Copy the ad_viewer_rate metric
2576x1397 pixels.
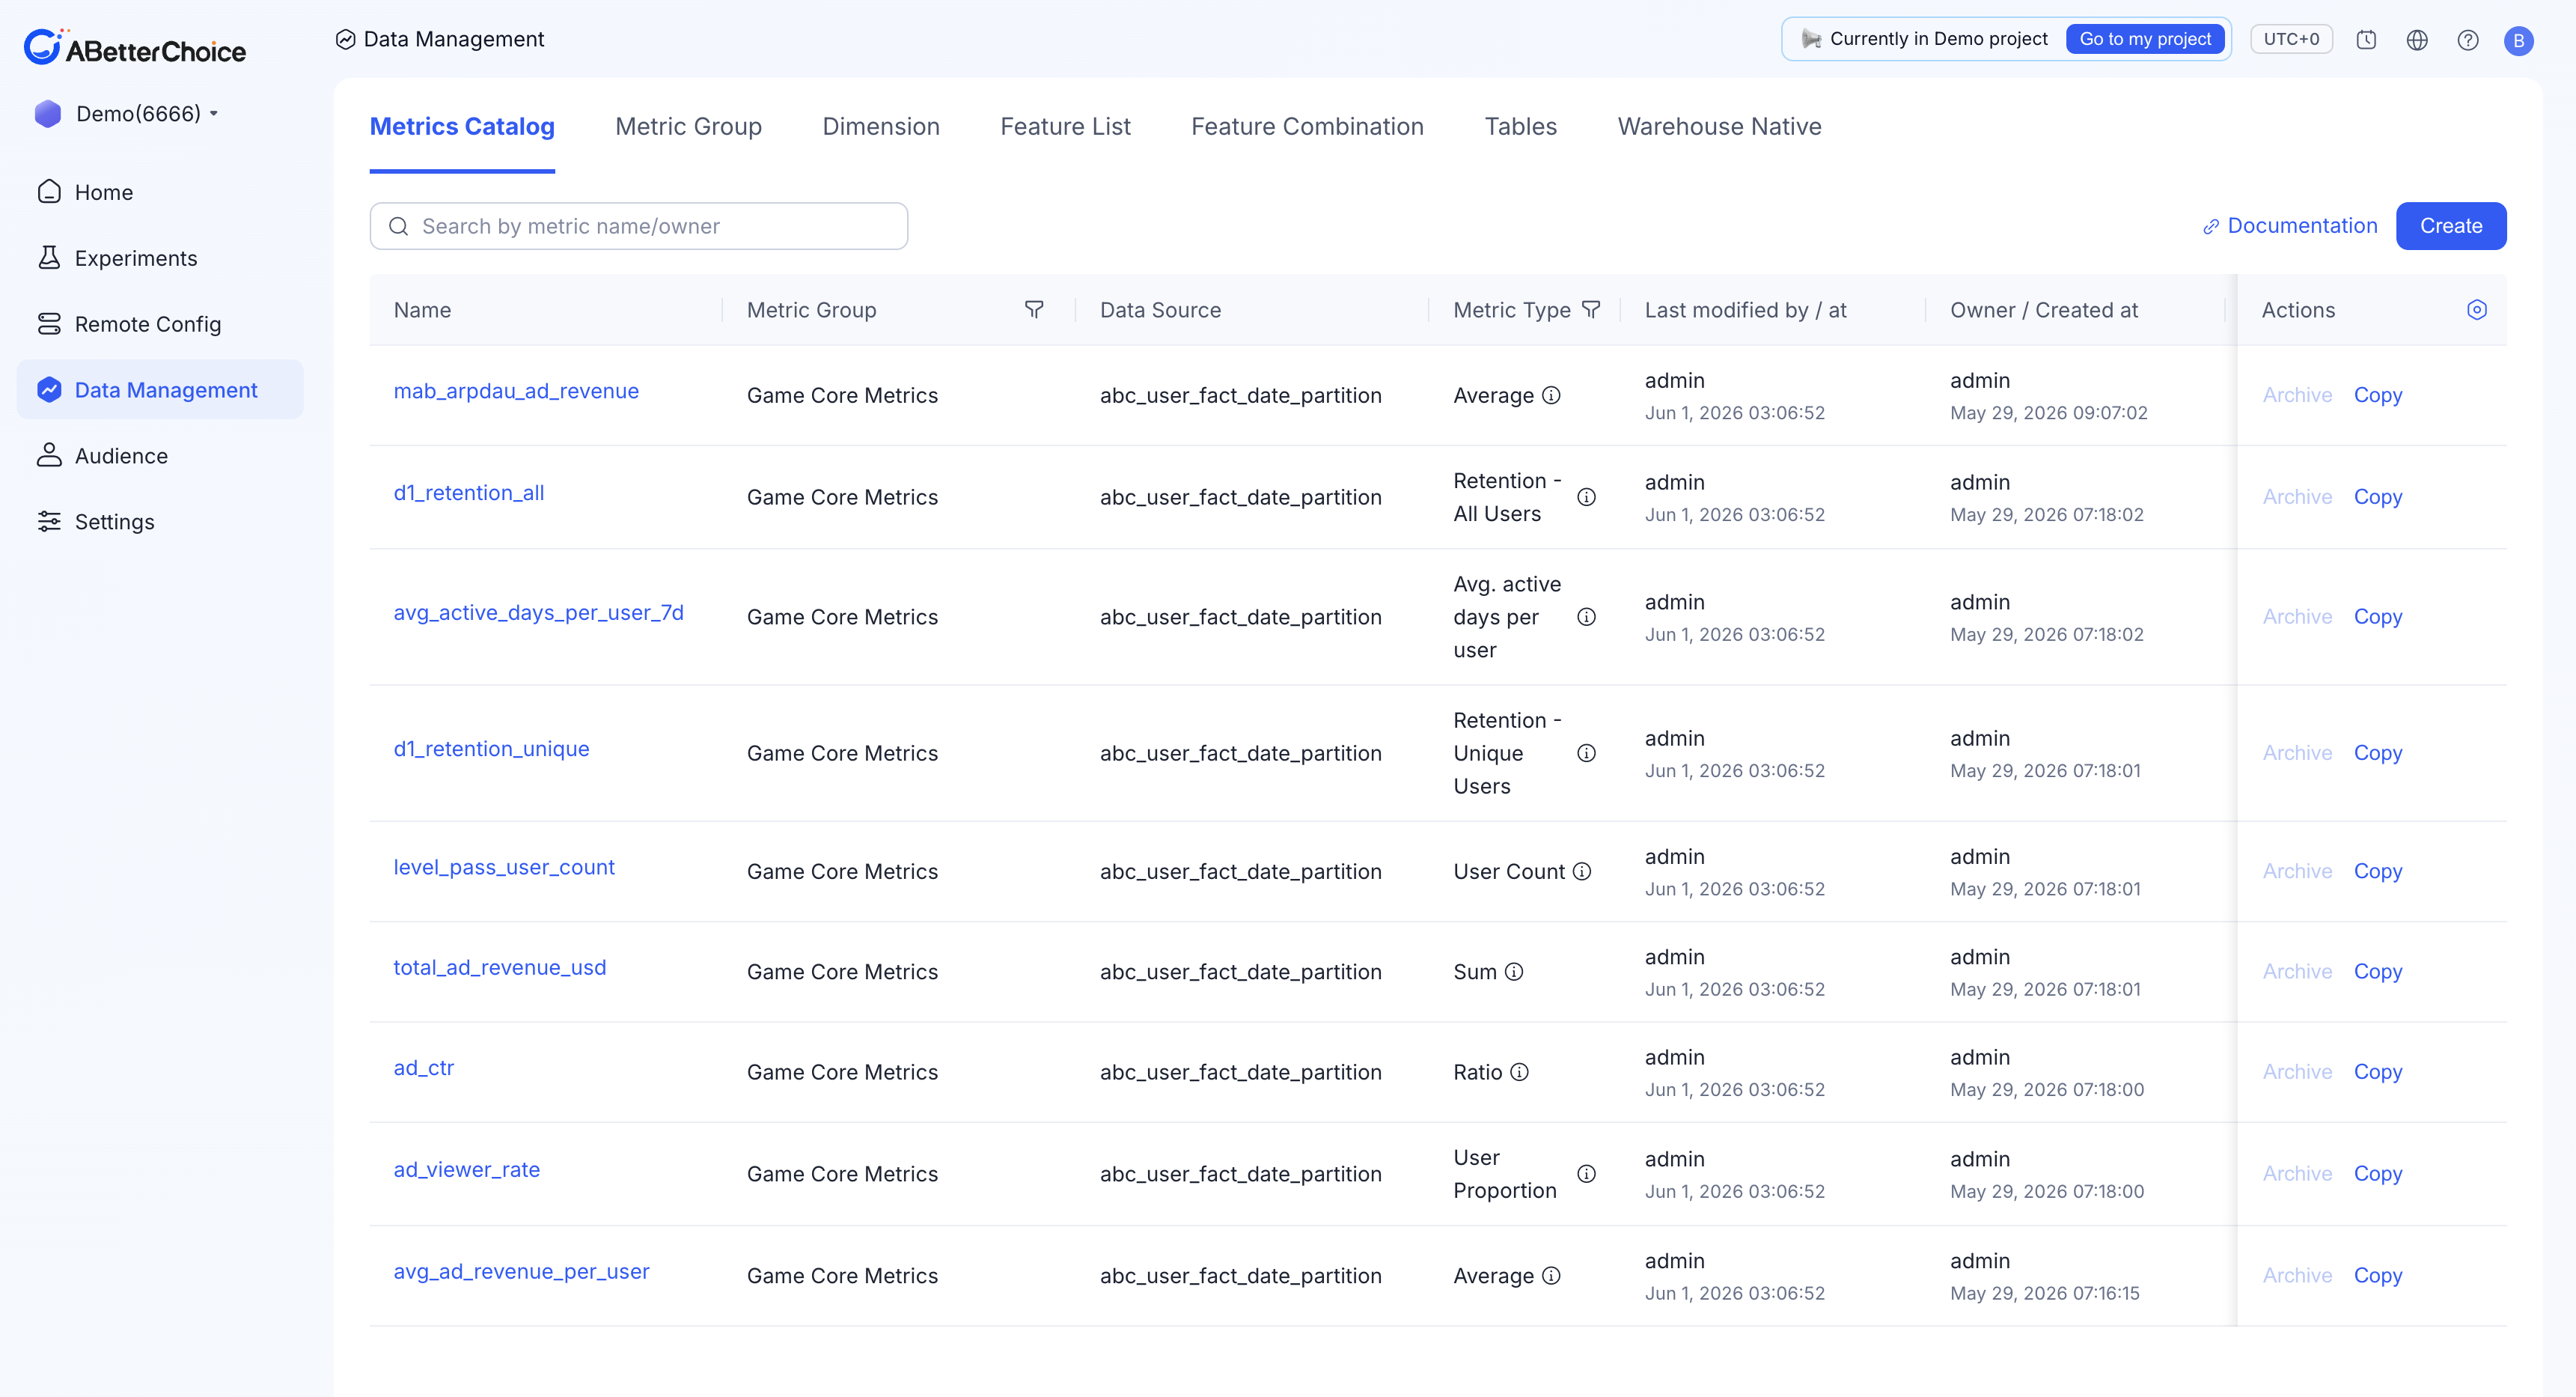coord(2377,1174)
